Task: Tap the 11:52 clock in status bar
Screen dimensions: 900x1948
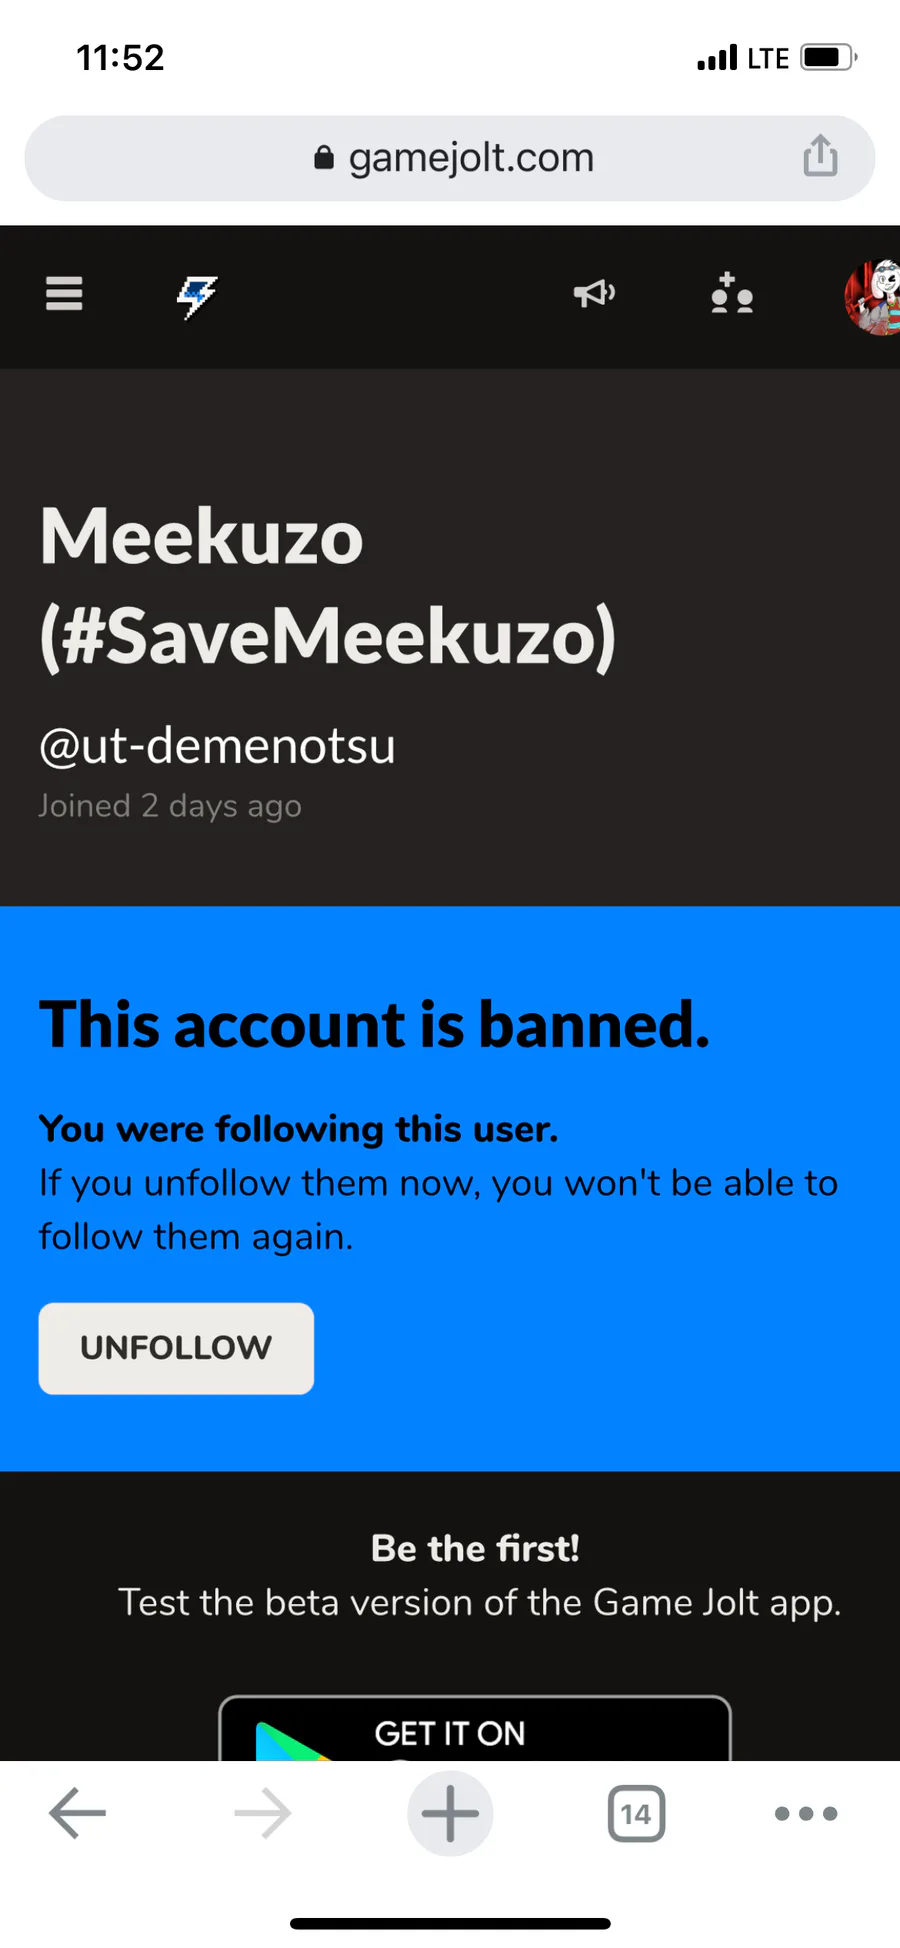Action: [120, 58]
